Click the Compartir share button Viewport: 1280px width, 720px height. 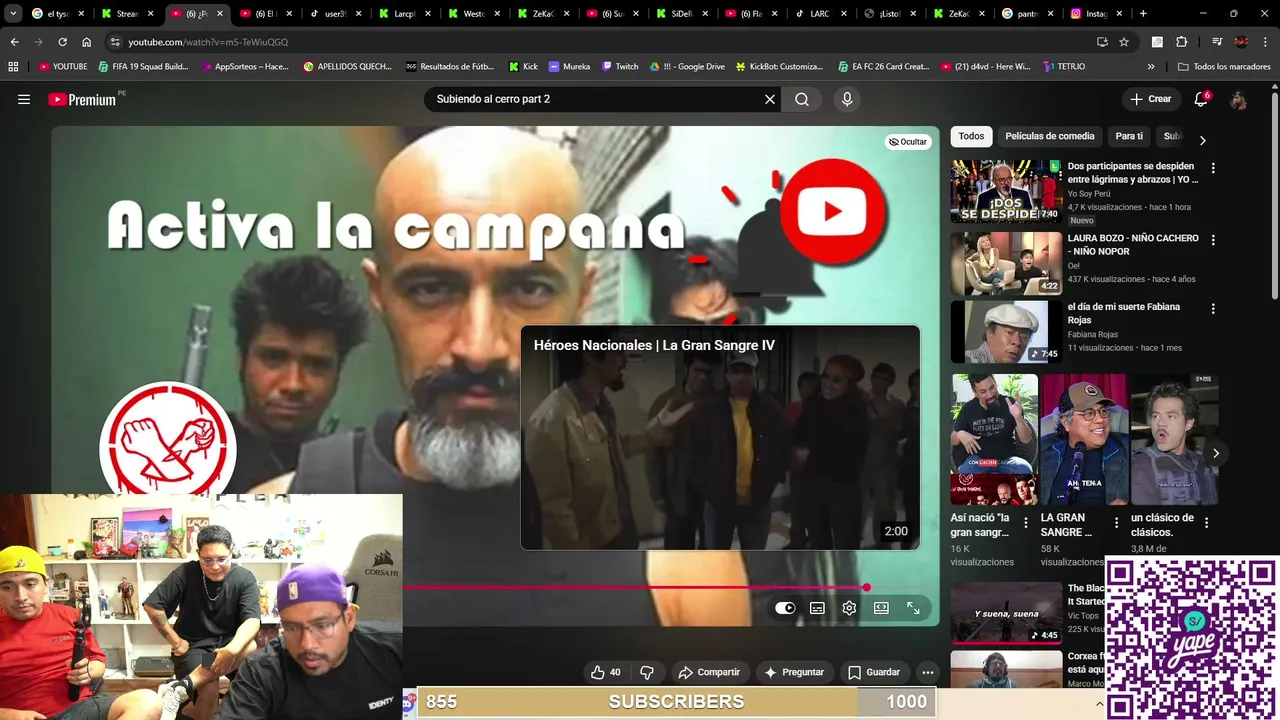pos(709,672)
